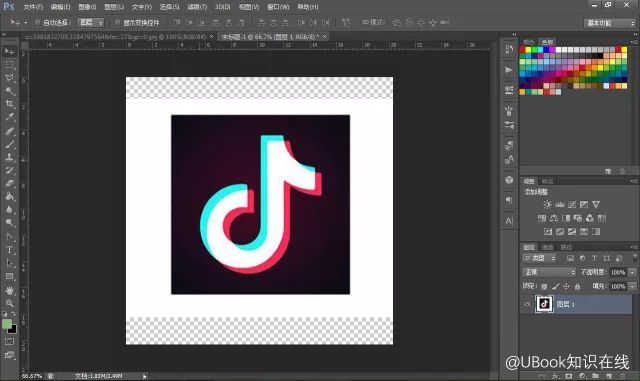Select the Eraser tool
Image resolution: width=640 pixels, height=381 pixels.
point(9,183)
